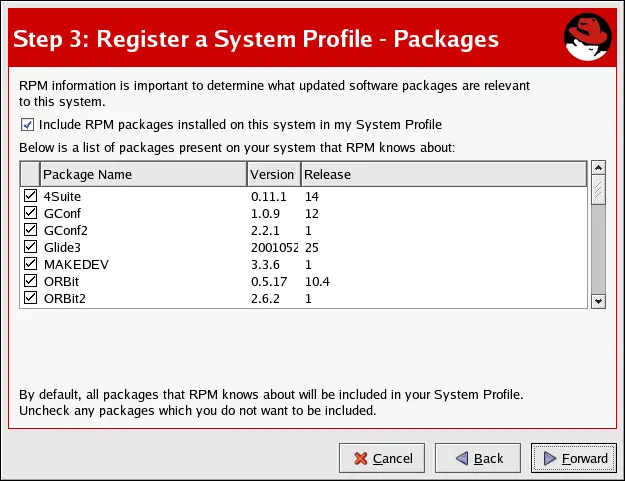The image size is (625, 481).
Task: Uncheck the Glide3 package checkbox
Action: point(30,247)
